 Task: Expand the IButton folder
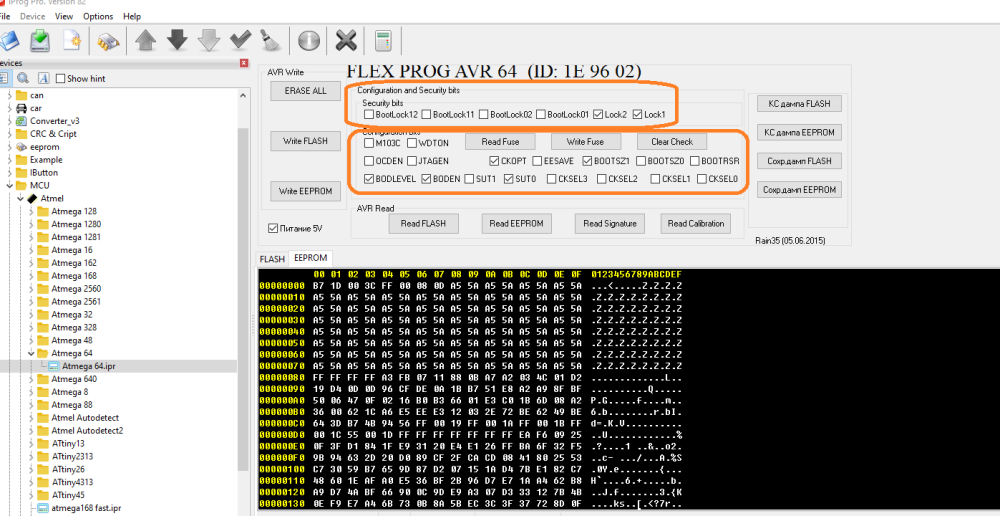9,172
